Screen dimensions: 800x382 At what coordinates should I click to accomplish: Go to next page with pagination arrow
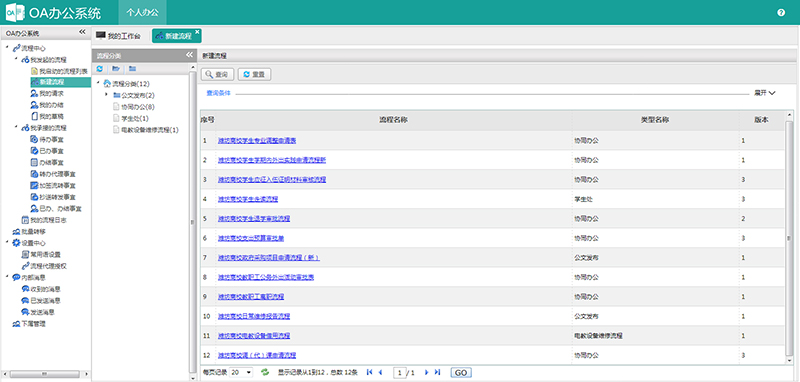click(427, 373)
